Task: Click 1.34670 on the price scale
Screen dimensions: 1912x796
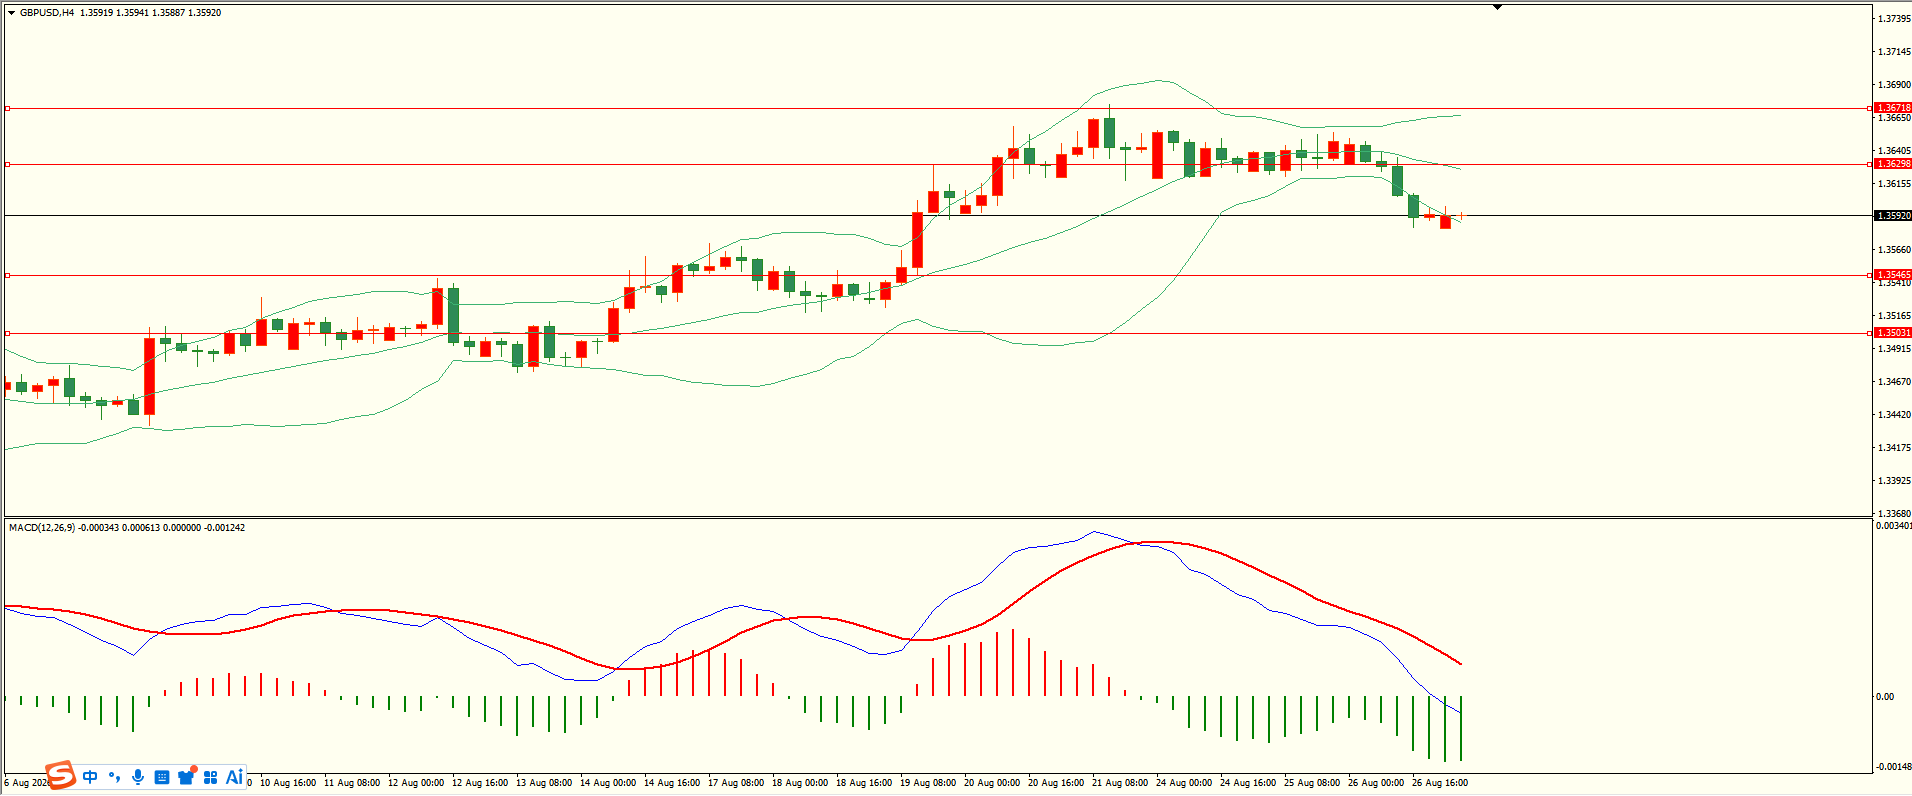Action: [1894, 382]
